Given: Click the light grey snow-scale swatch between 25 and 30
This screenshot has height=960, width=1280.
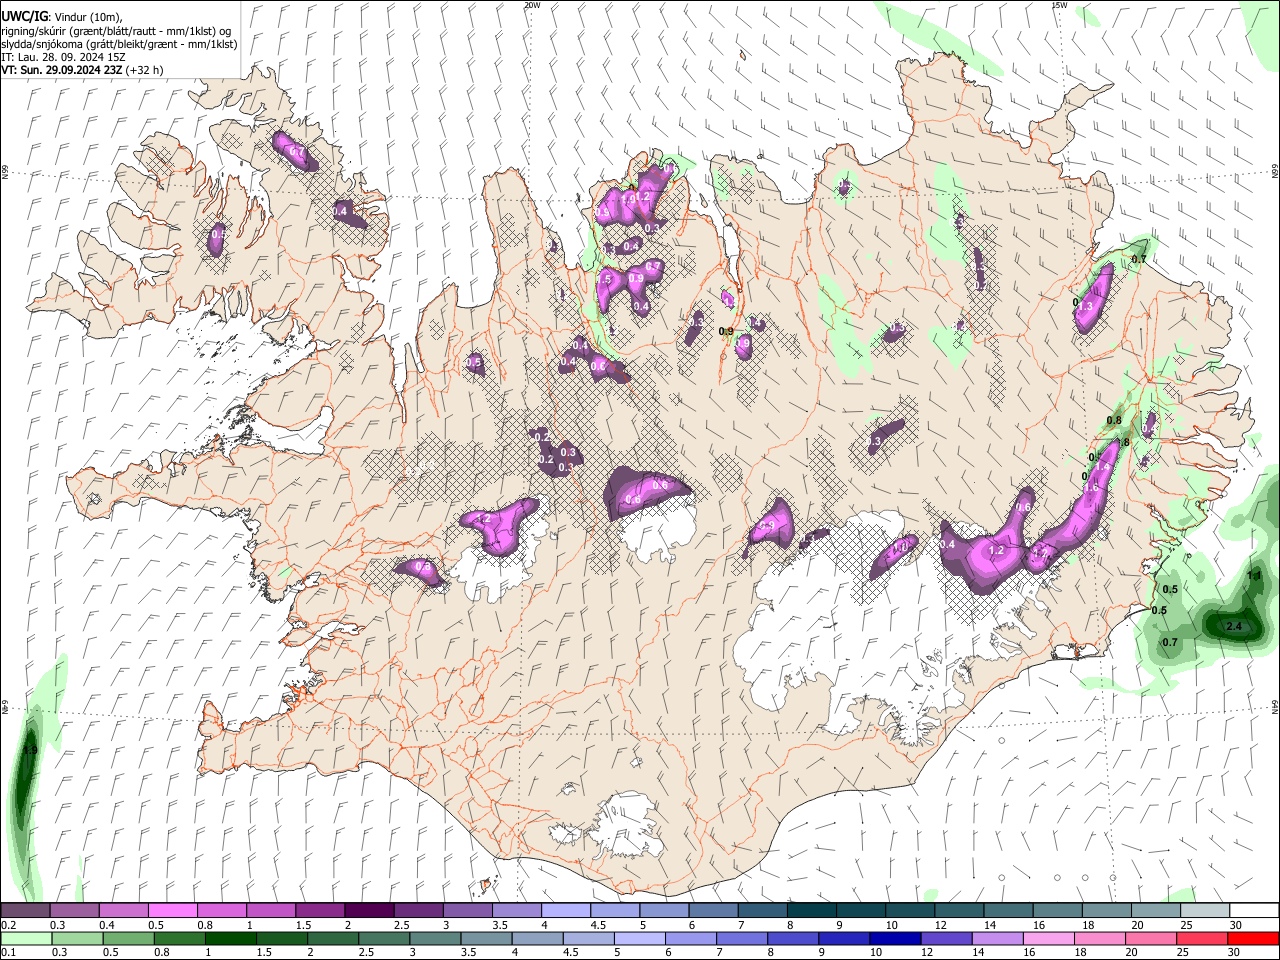Looking at the screenshot, I should pos(1205,911).
